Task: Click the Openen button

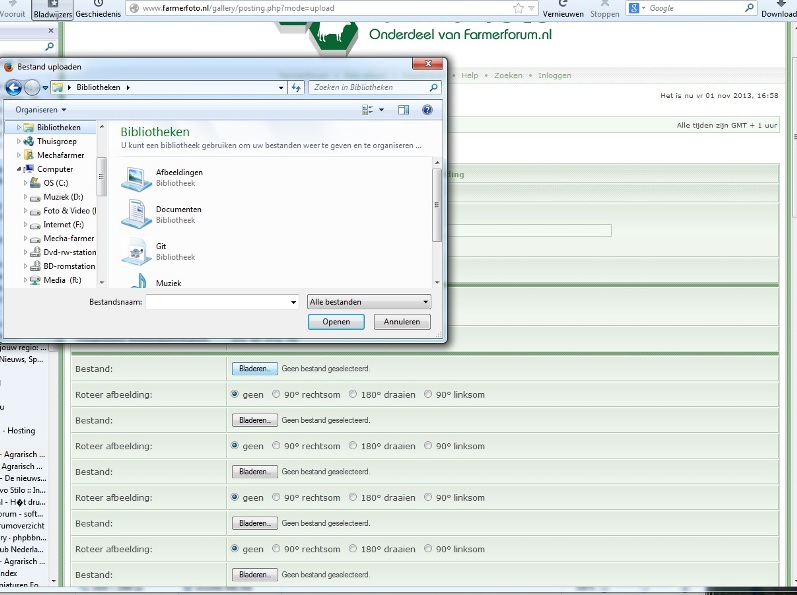Action: click(x=336, y=322)
